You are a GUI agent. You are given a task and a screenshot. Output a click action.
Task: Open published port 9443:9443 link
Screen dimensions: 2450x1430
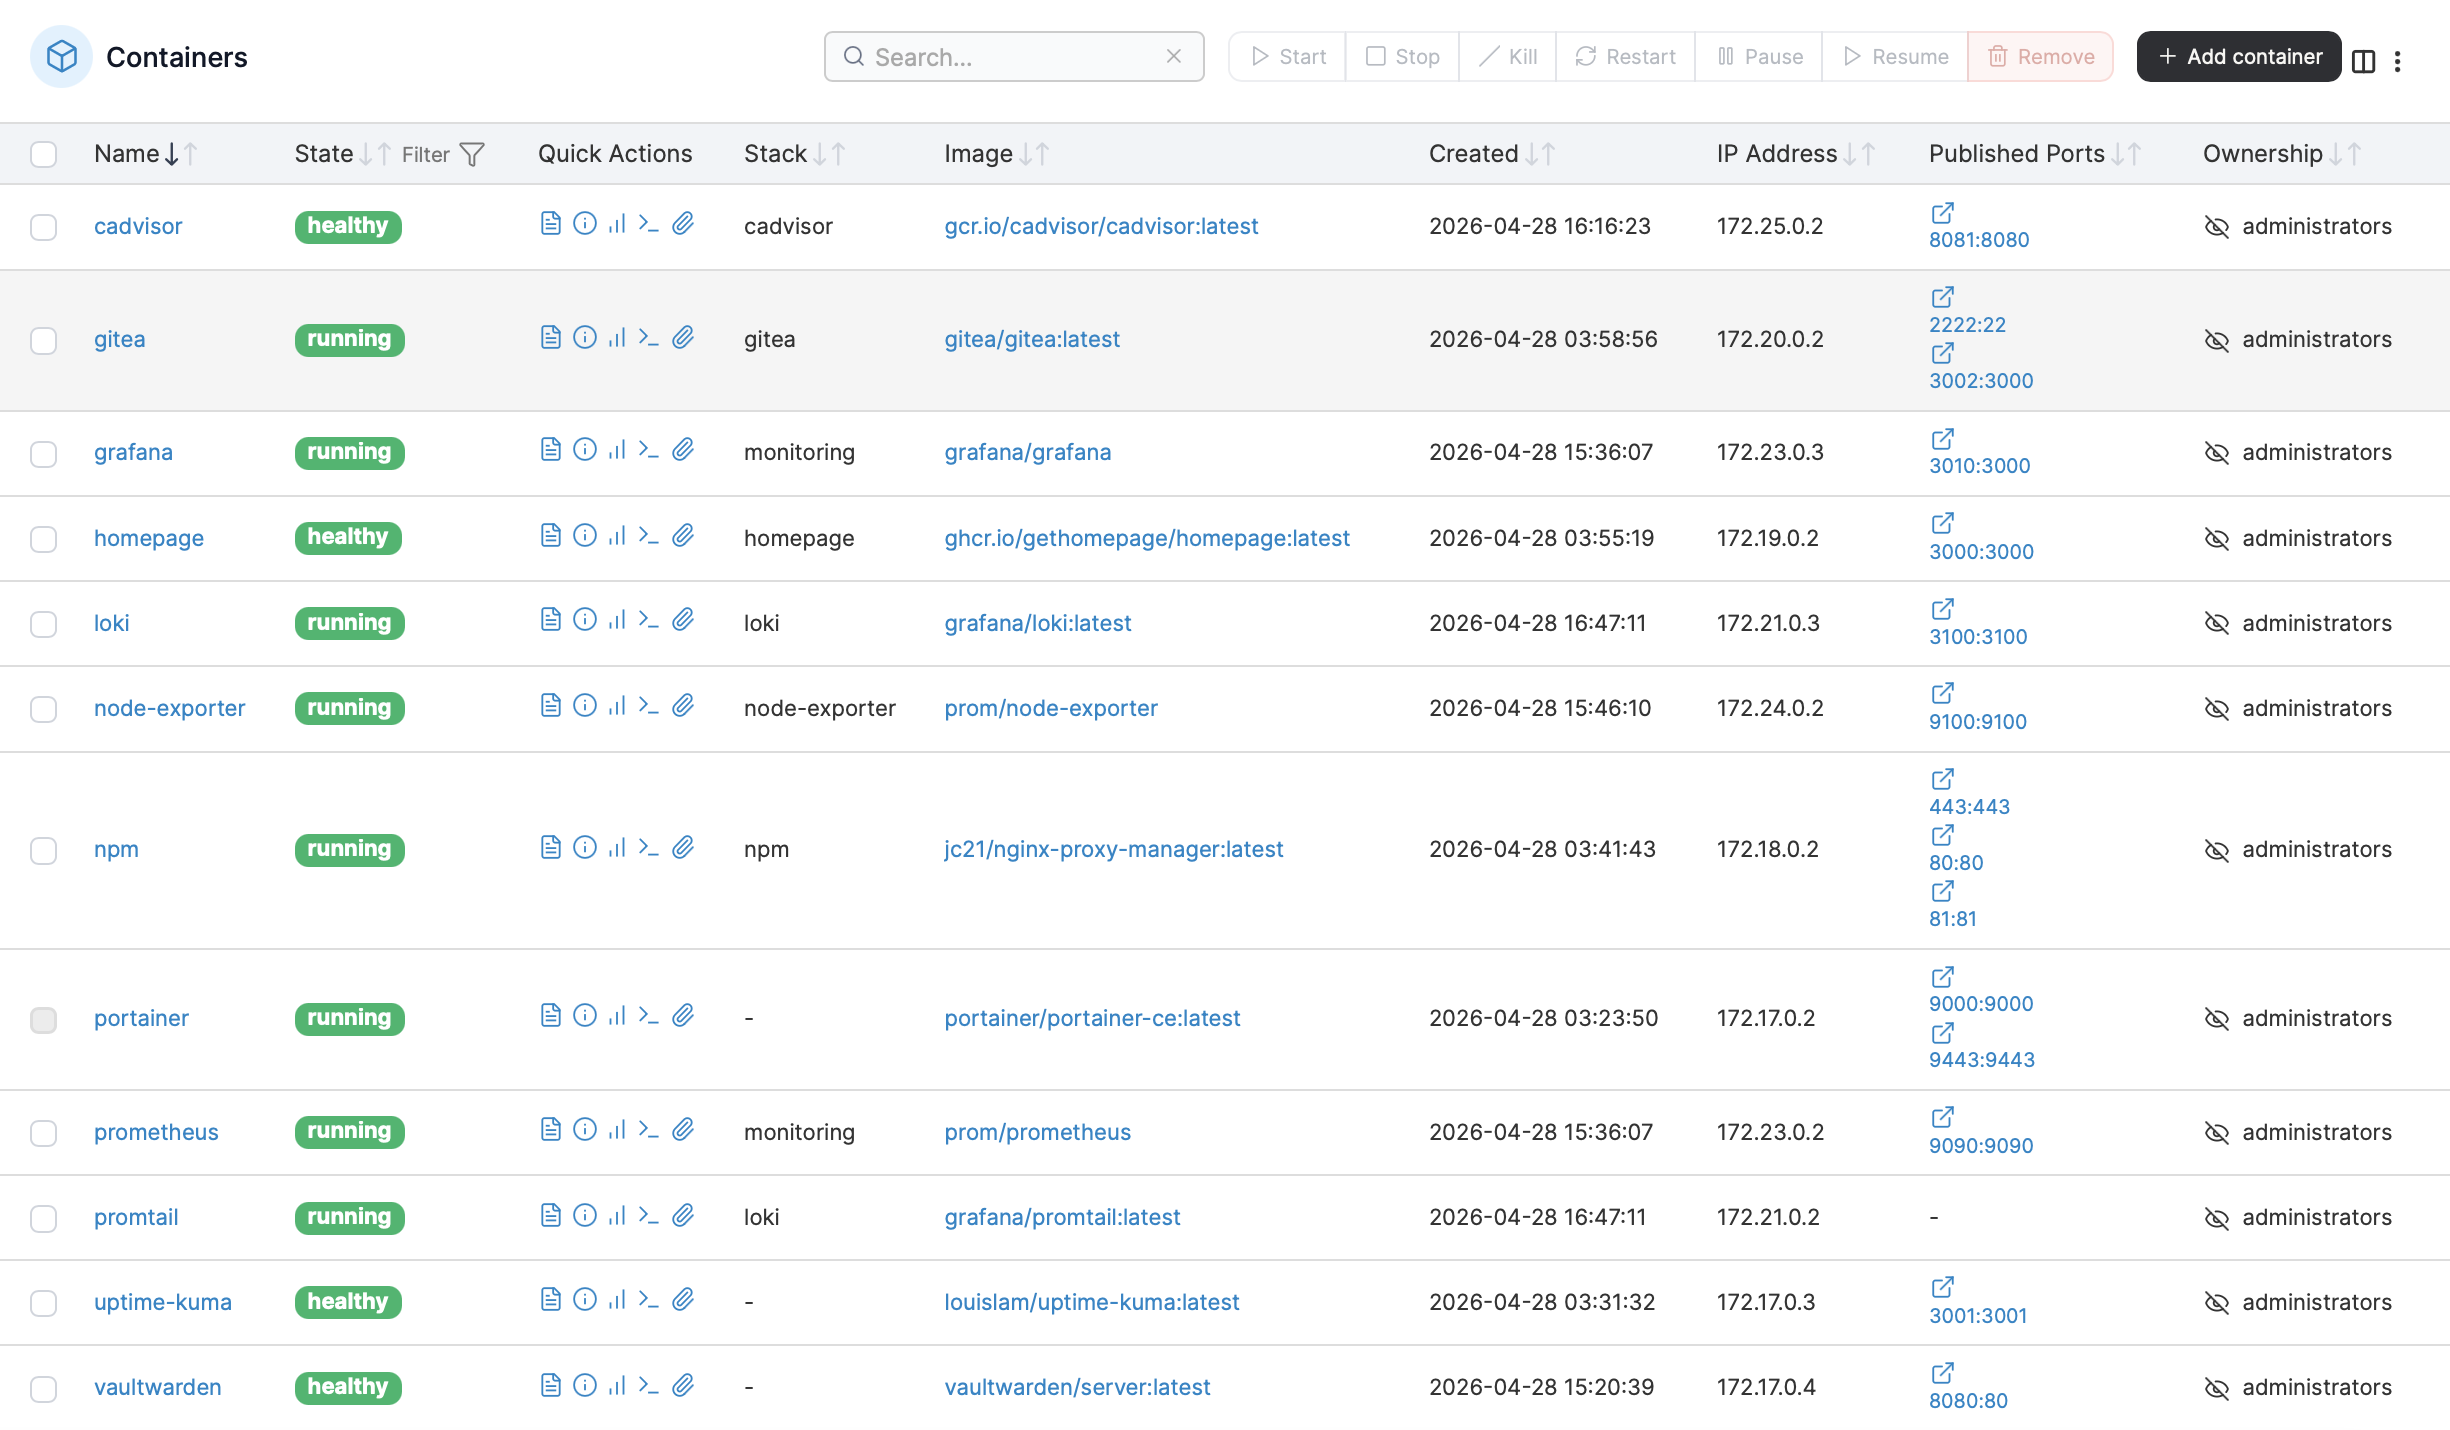click(x=1982, y=1060)
